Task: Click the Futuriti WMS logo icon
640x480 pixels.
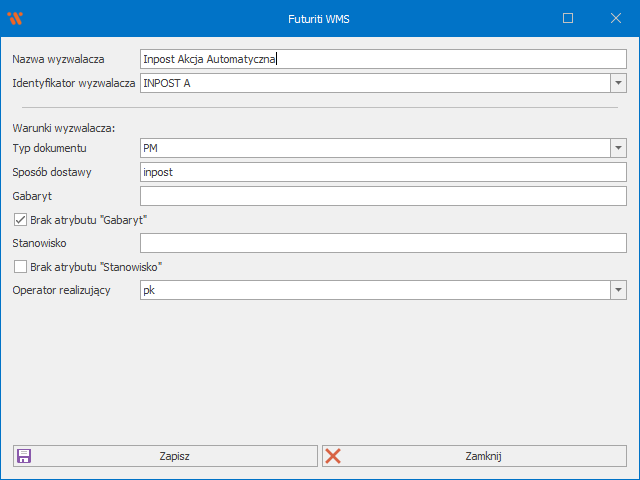Action: (x=15, y=18)
